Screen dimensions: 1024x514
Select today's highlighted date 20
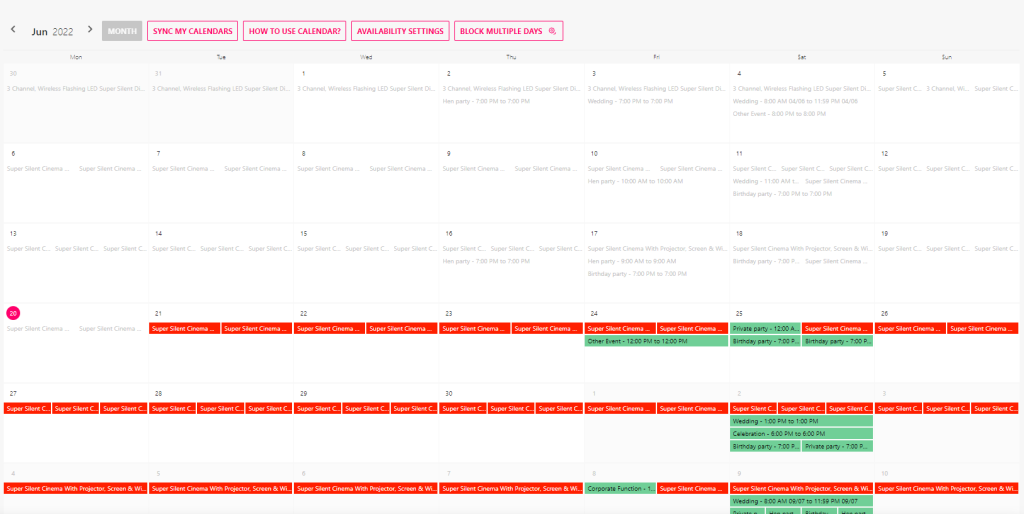tap(13, 313)
